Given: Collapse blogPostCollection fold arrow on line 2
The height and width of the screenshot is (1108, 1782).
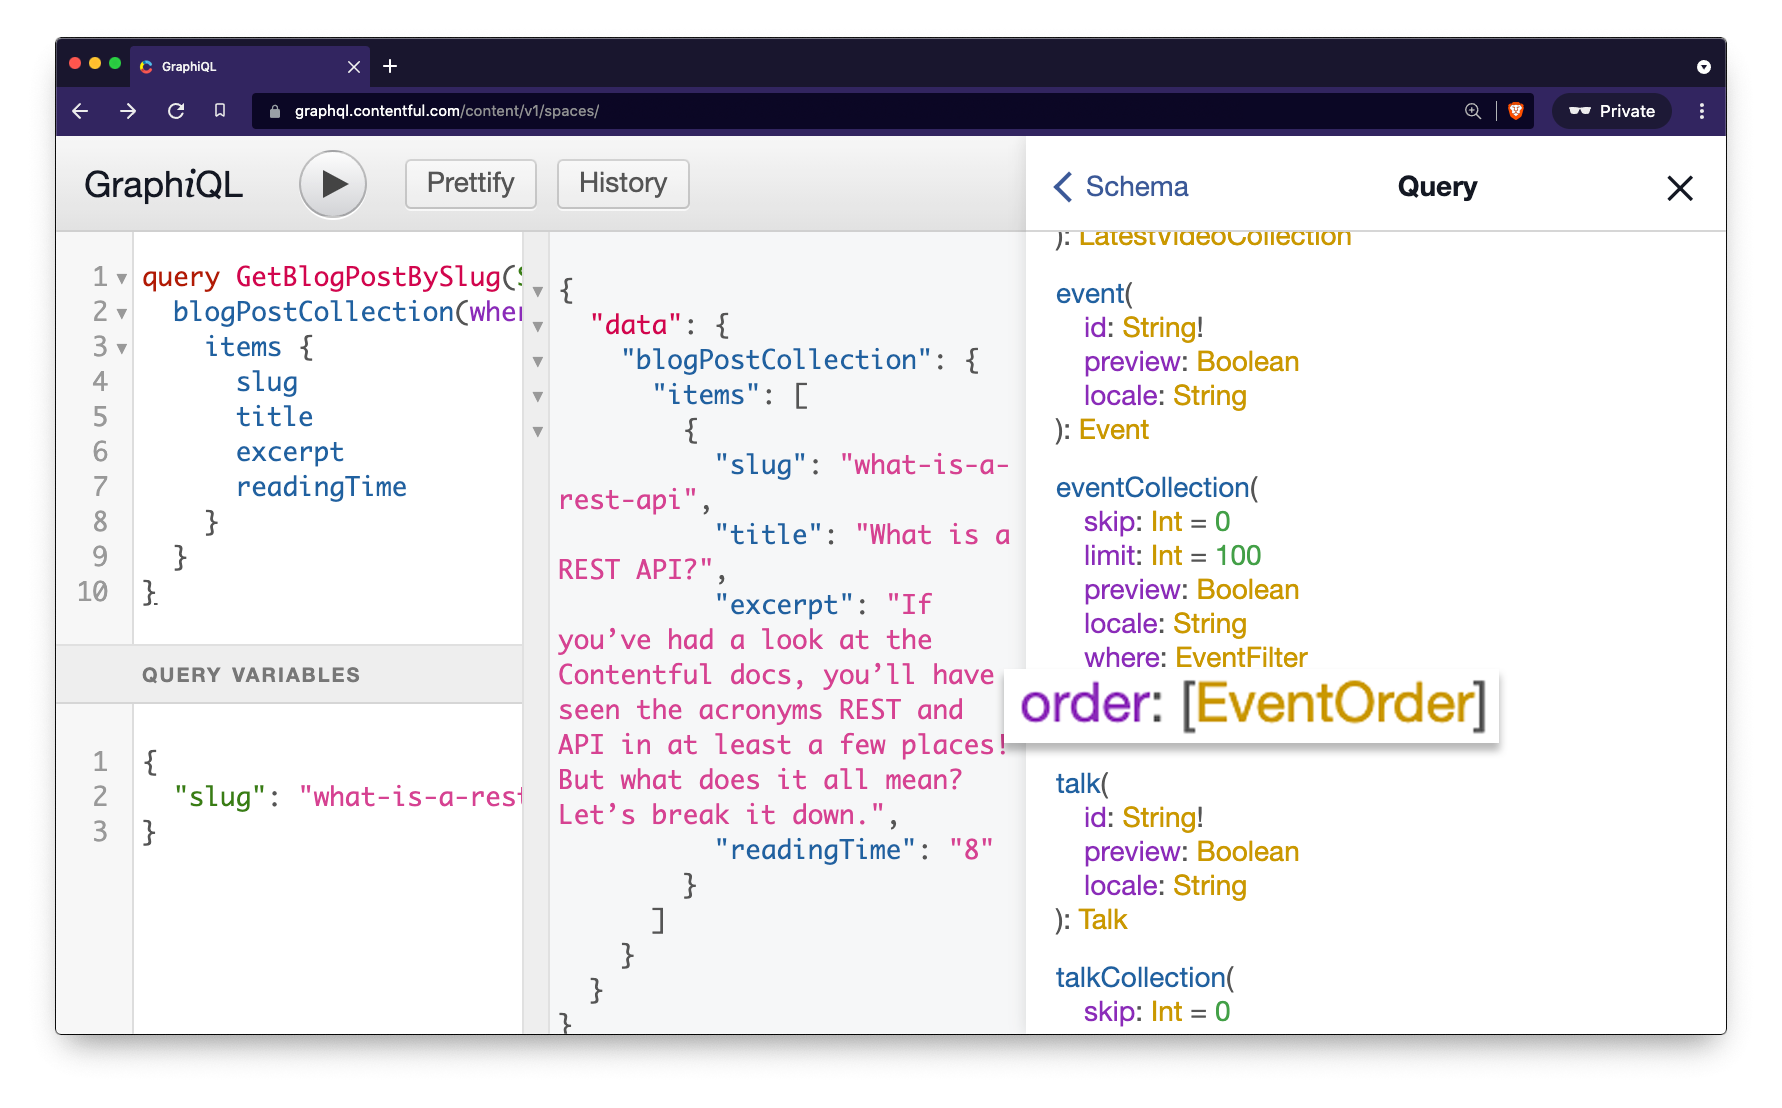Looking at the screenshot, I should (122, 313).
